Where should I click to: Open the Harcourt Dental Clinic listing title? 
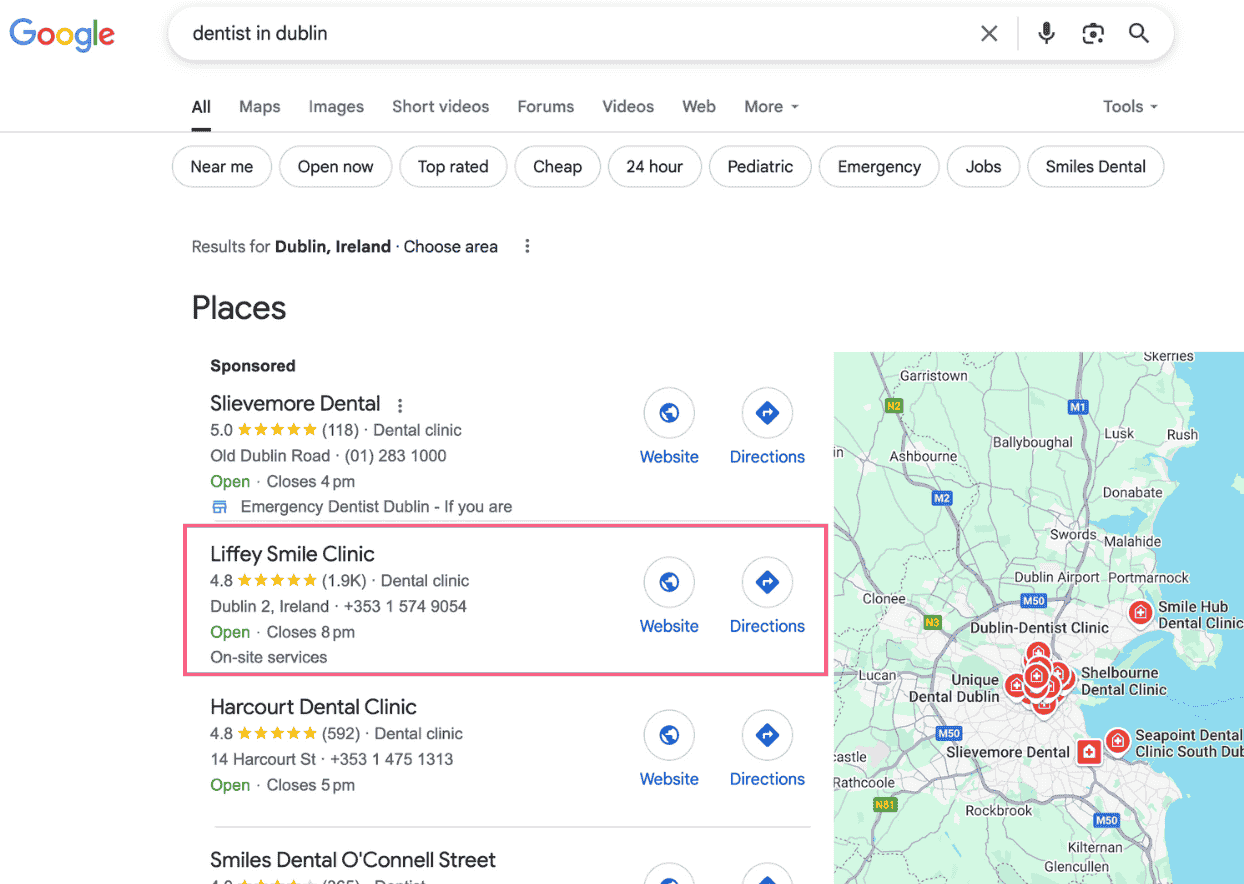(x=313, y=707)
